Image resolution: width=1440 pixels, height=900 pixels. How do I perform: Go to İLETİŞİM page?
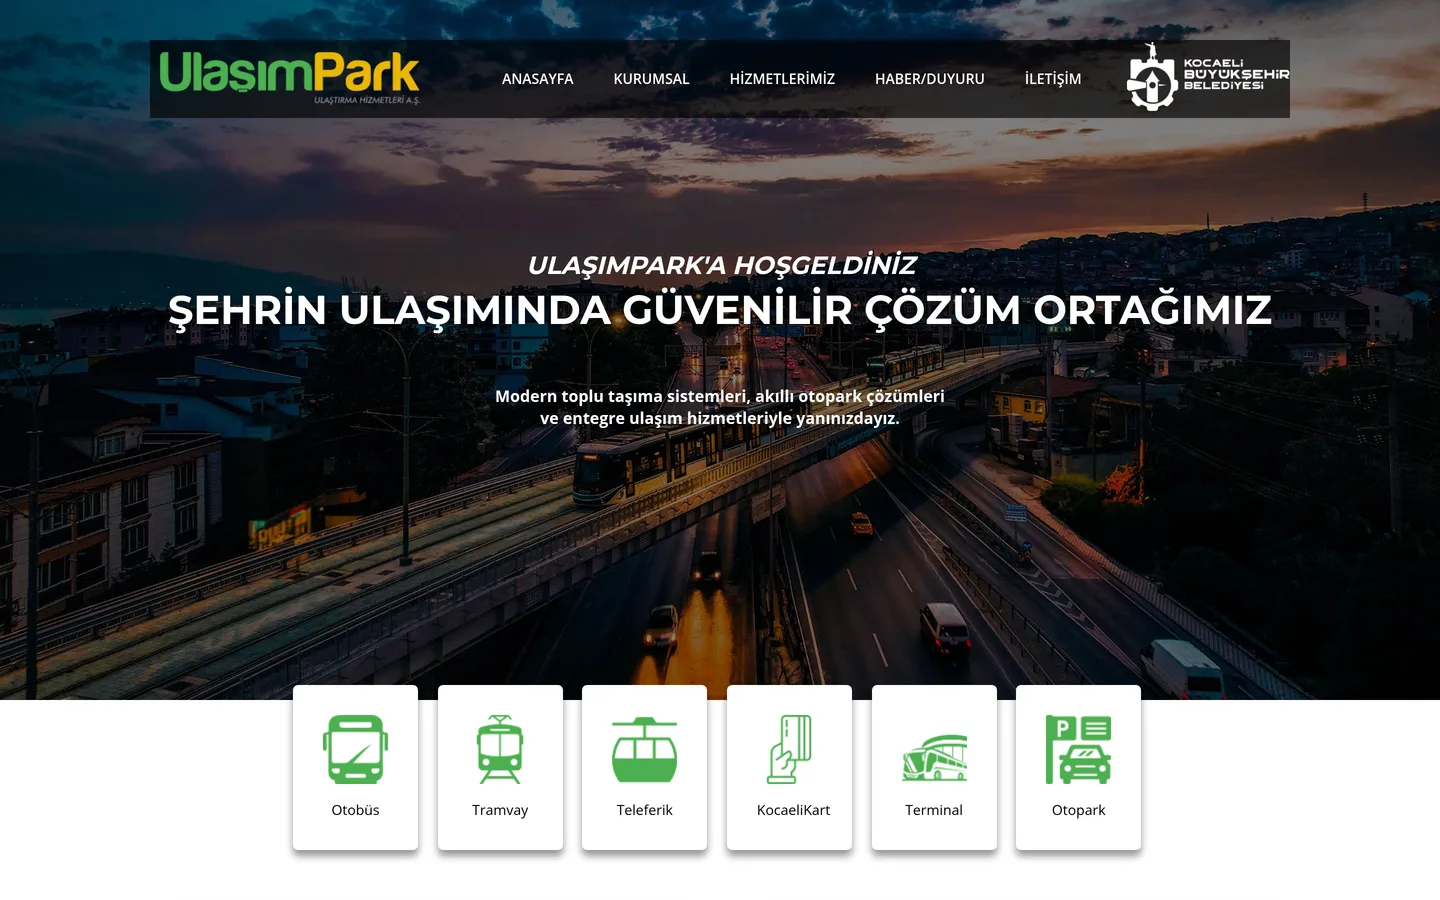click(1052, 79)
